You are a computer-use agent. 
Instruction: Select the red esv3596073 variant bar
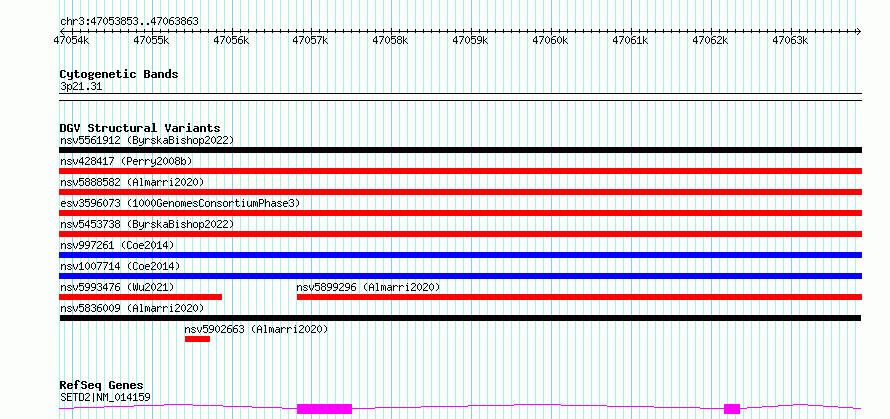tap(460, 213)
